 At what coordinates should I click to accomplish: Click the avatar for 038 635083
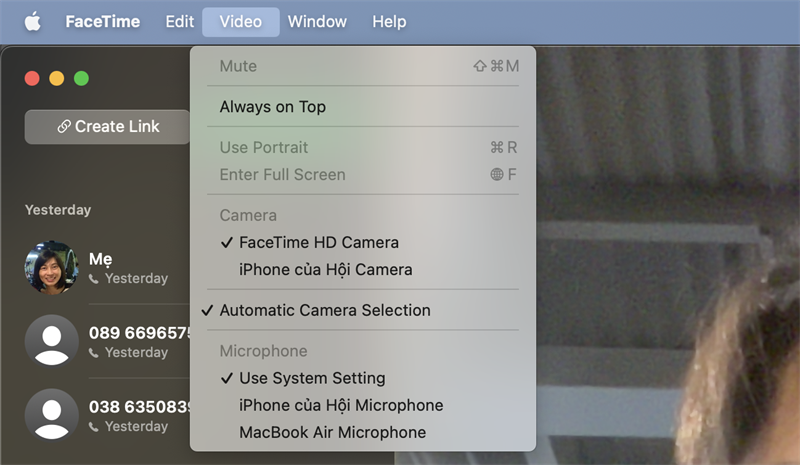point(52,415)
